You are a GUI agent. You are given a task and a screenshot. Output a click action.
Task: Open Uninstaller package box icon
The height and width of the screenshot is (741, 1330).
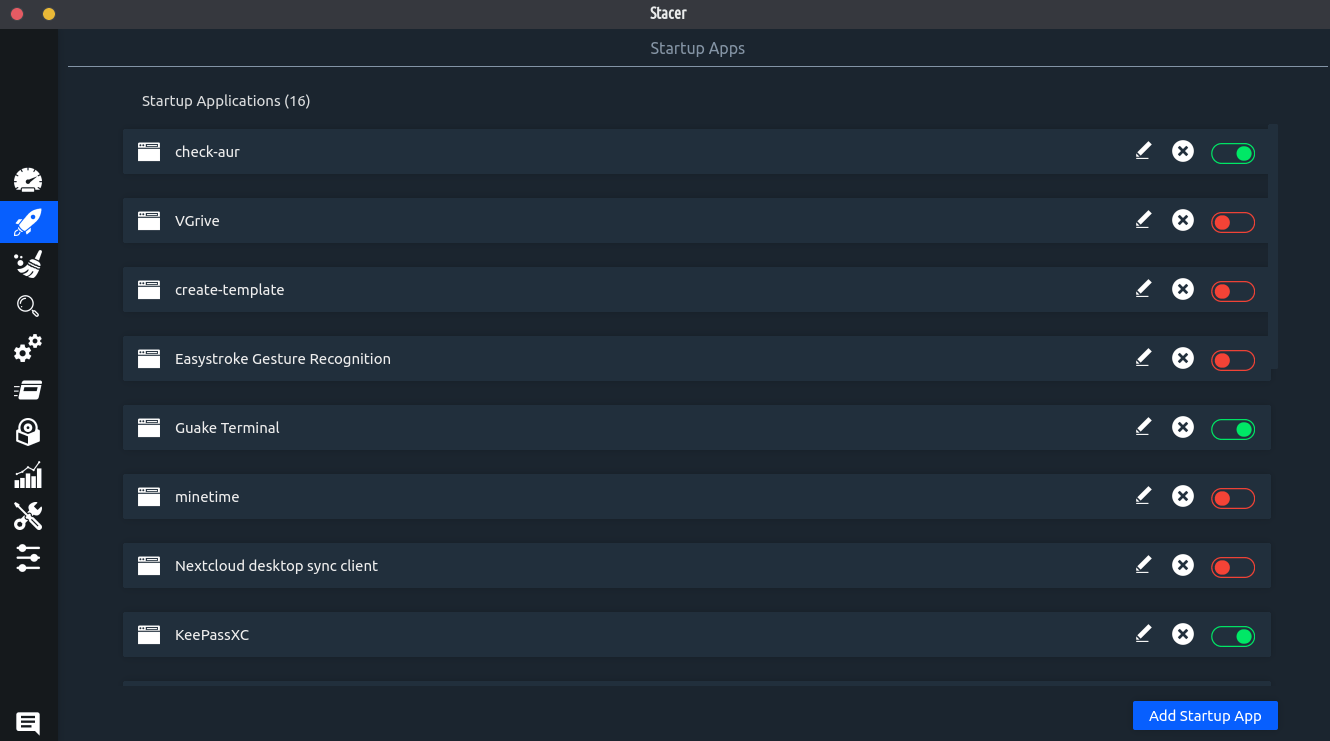[28, 432]
